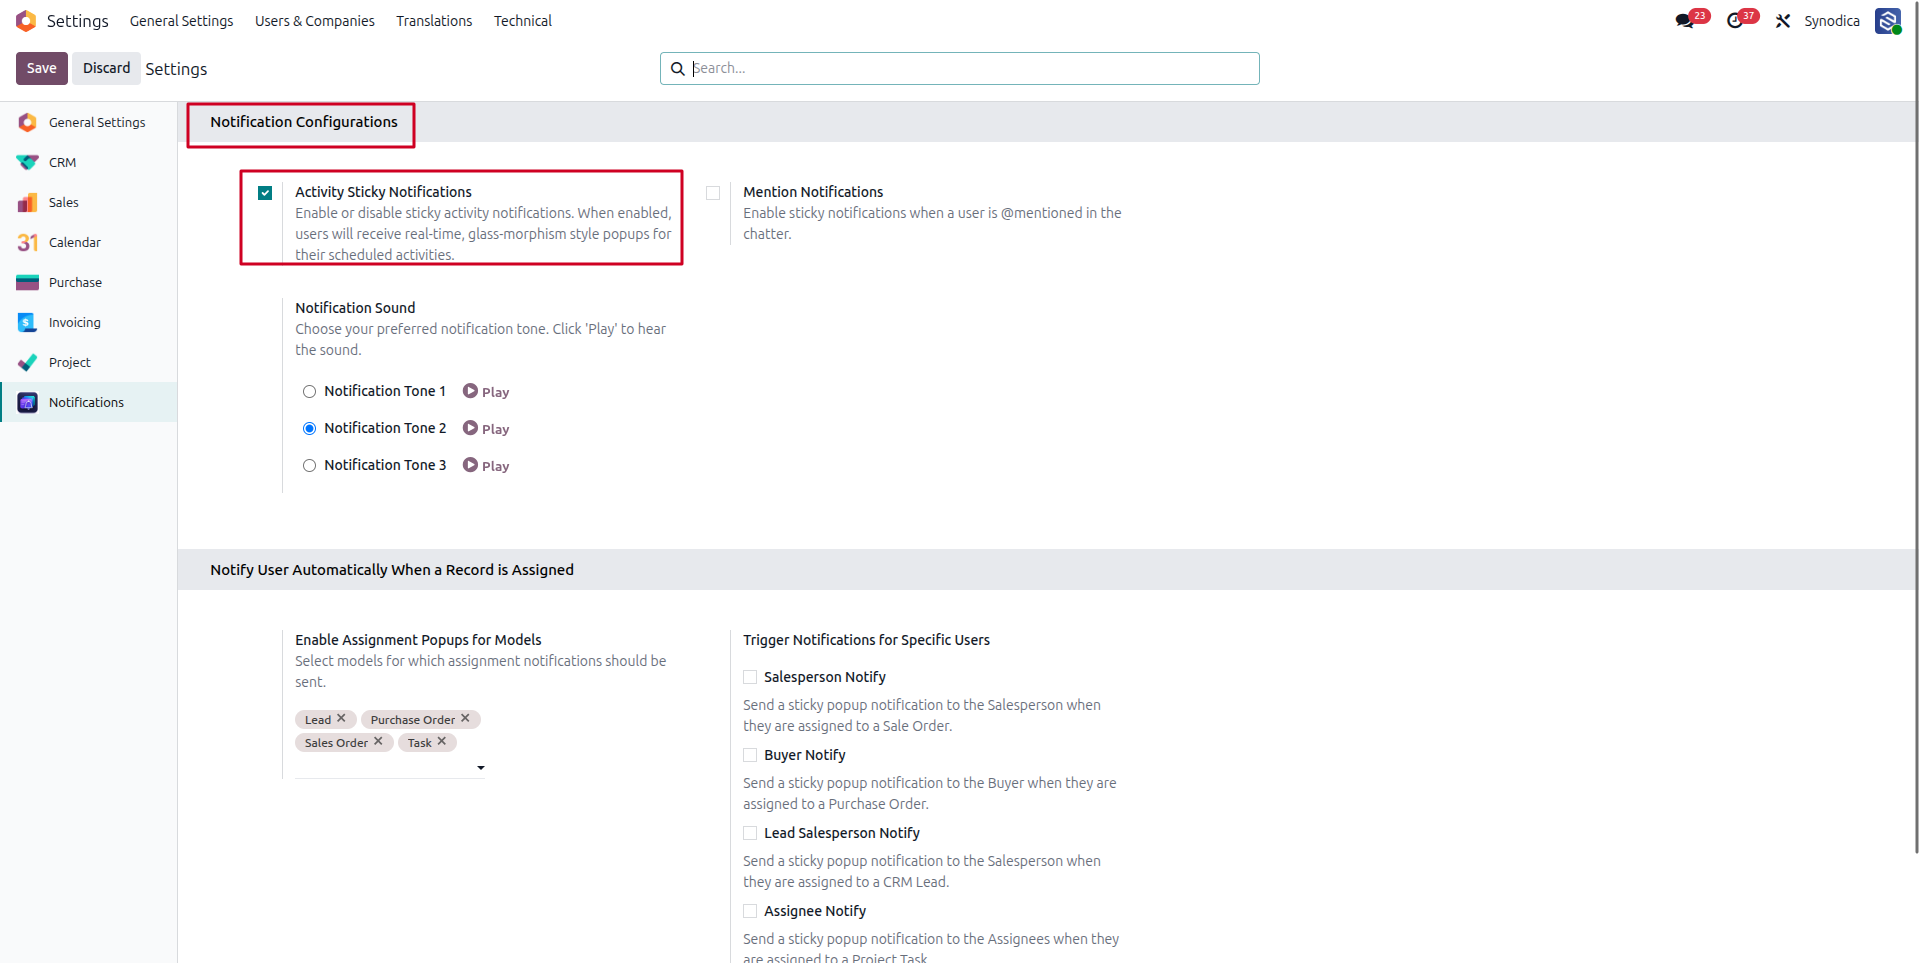The width and height of the screenshot is (1919, 963).
Task: Save the settings changes
Action: tap(42, 68)
